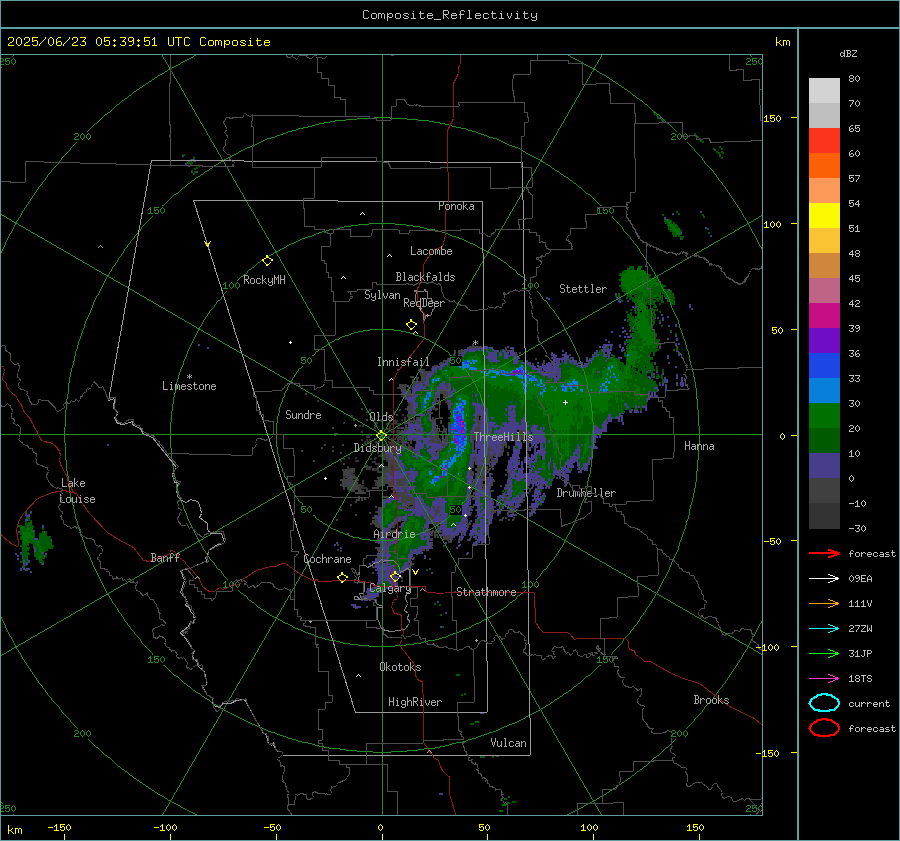The image size is (900, 841).
Task: Pick the 80 dBZ light gray swatch
Action: point(824,90)
